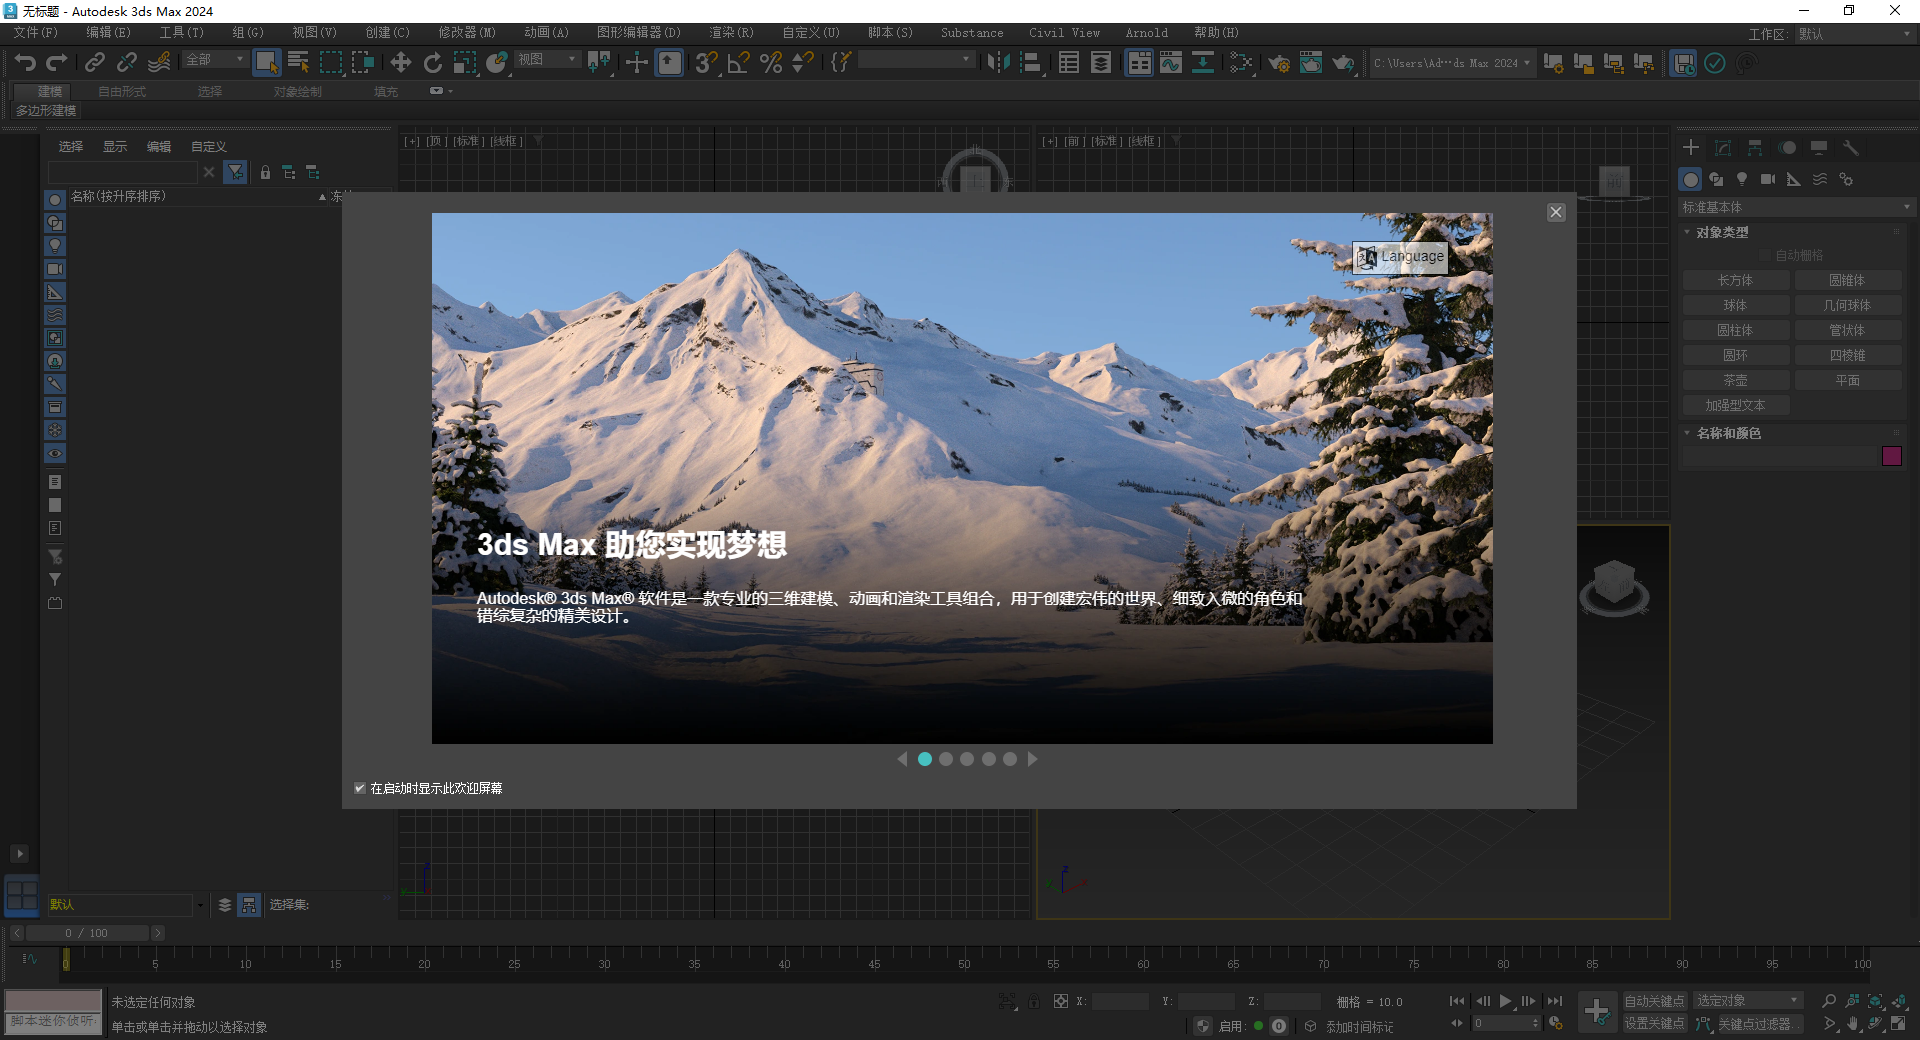Click the Play Animation button
This screenshot has width=1920, height=1040.
click(1505, 1001)
